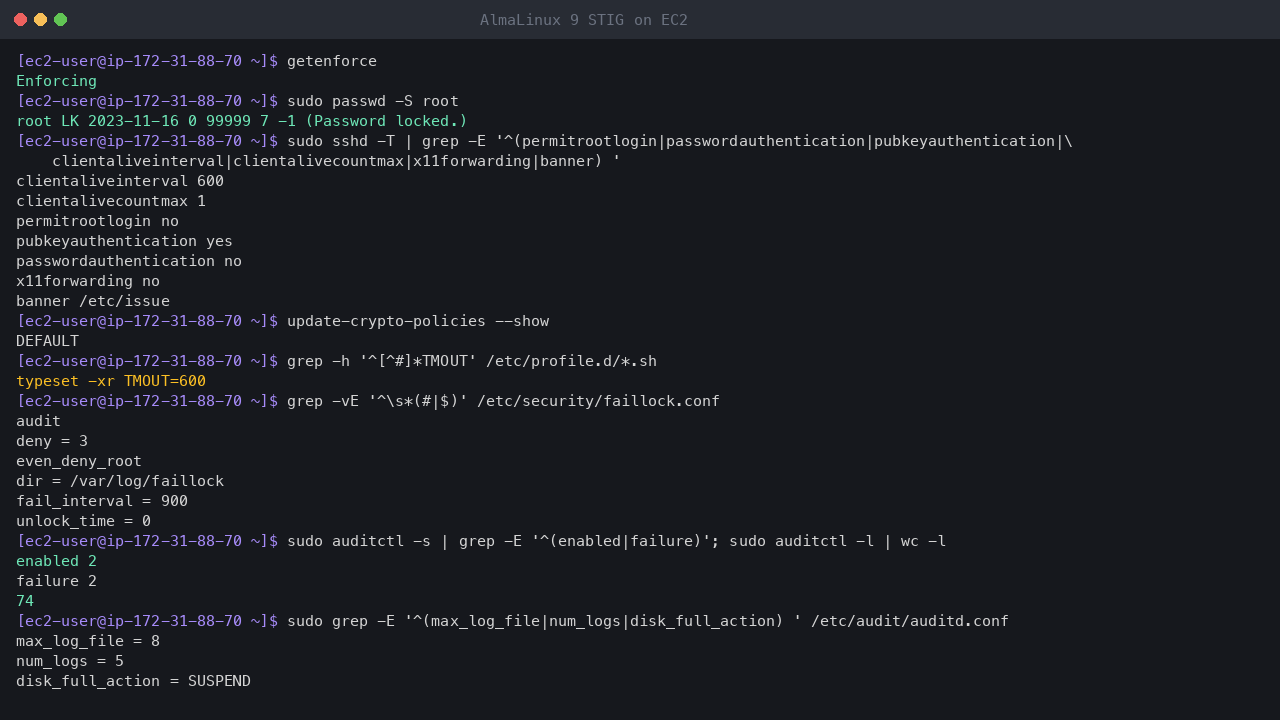This screenshot has width=1280, height=720.
Task: Click the 'num_logs = 5' line
Action: click(x=70, y=661)
